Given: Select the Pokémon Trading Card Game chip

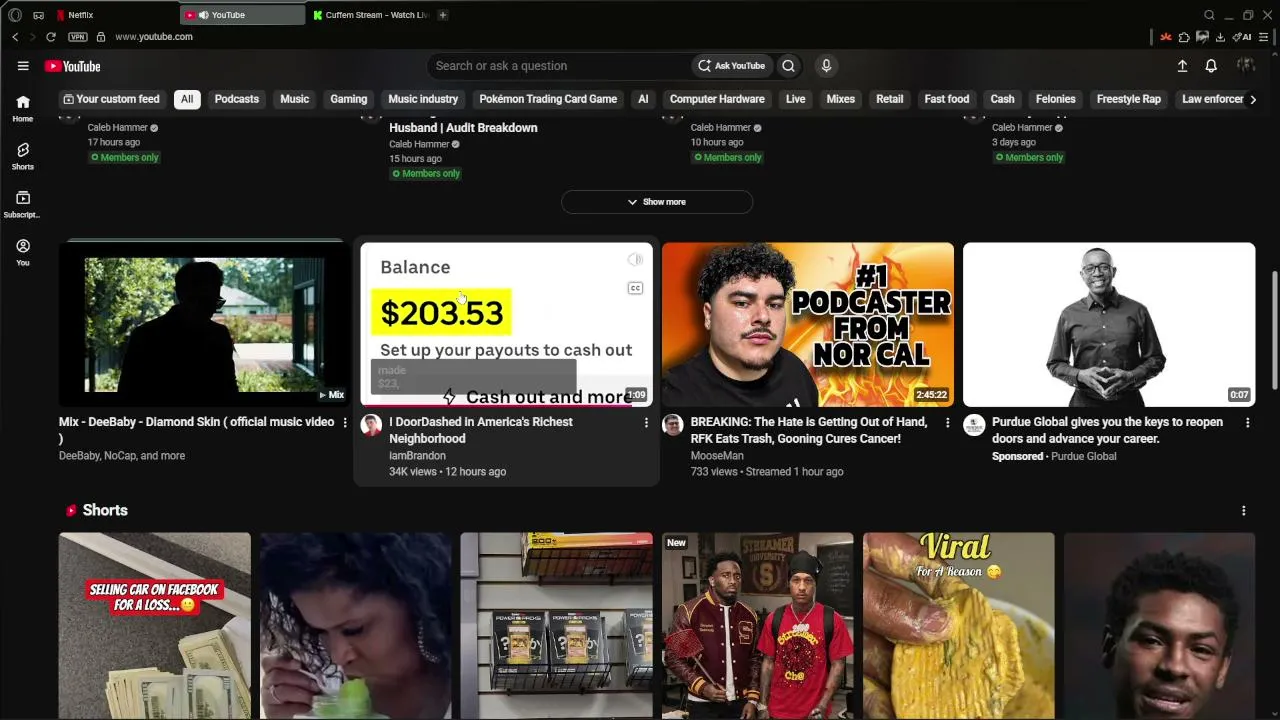Looking at the screenshot, I should [548, 99].
